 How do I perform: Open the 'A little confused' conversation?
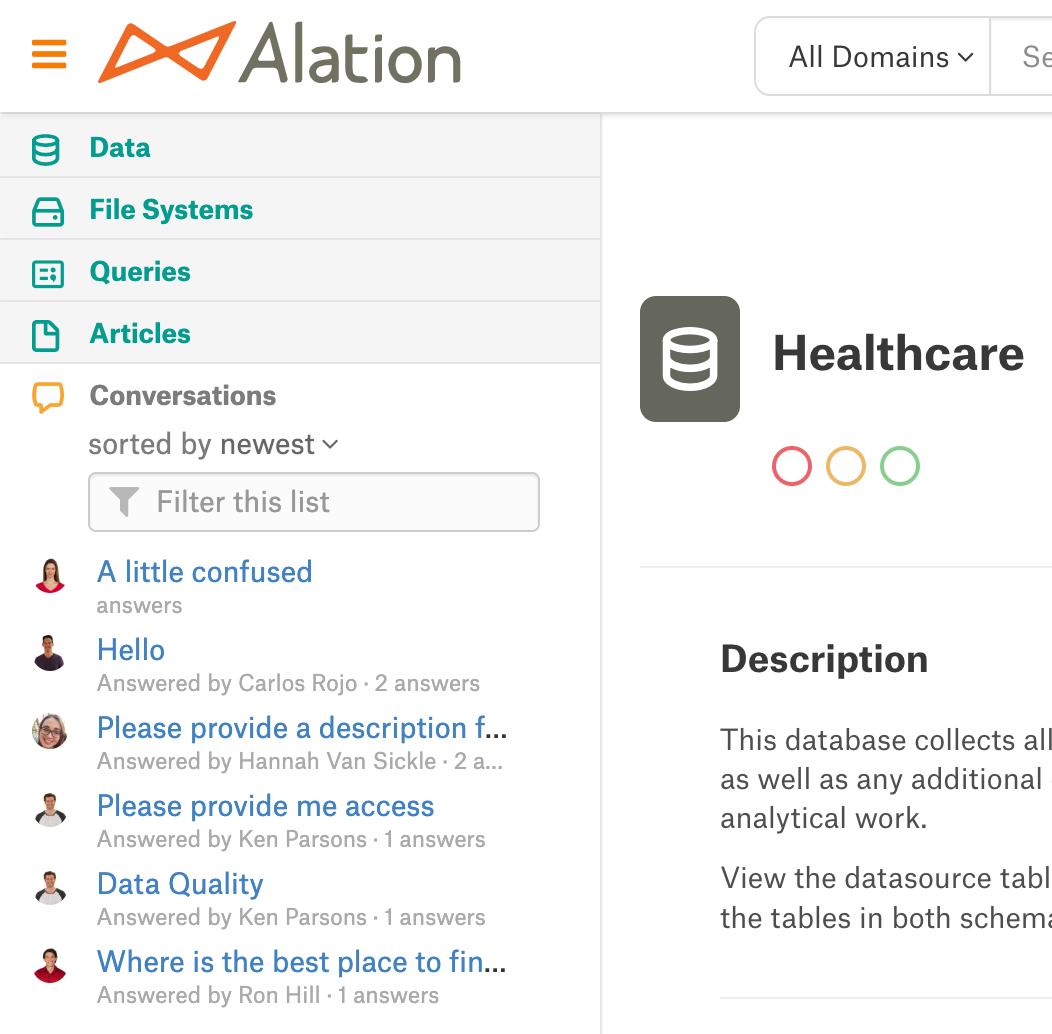[205, 572]
